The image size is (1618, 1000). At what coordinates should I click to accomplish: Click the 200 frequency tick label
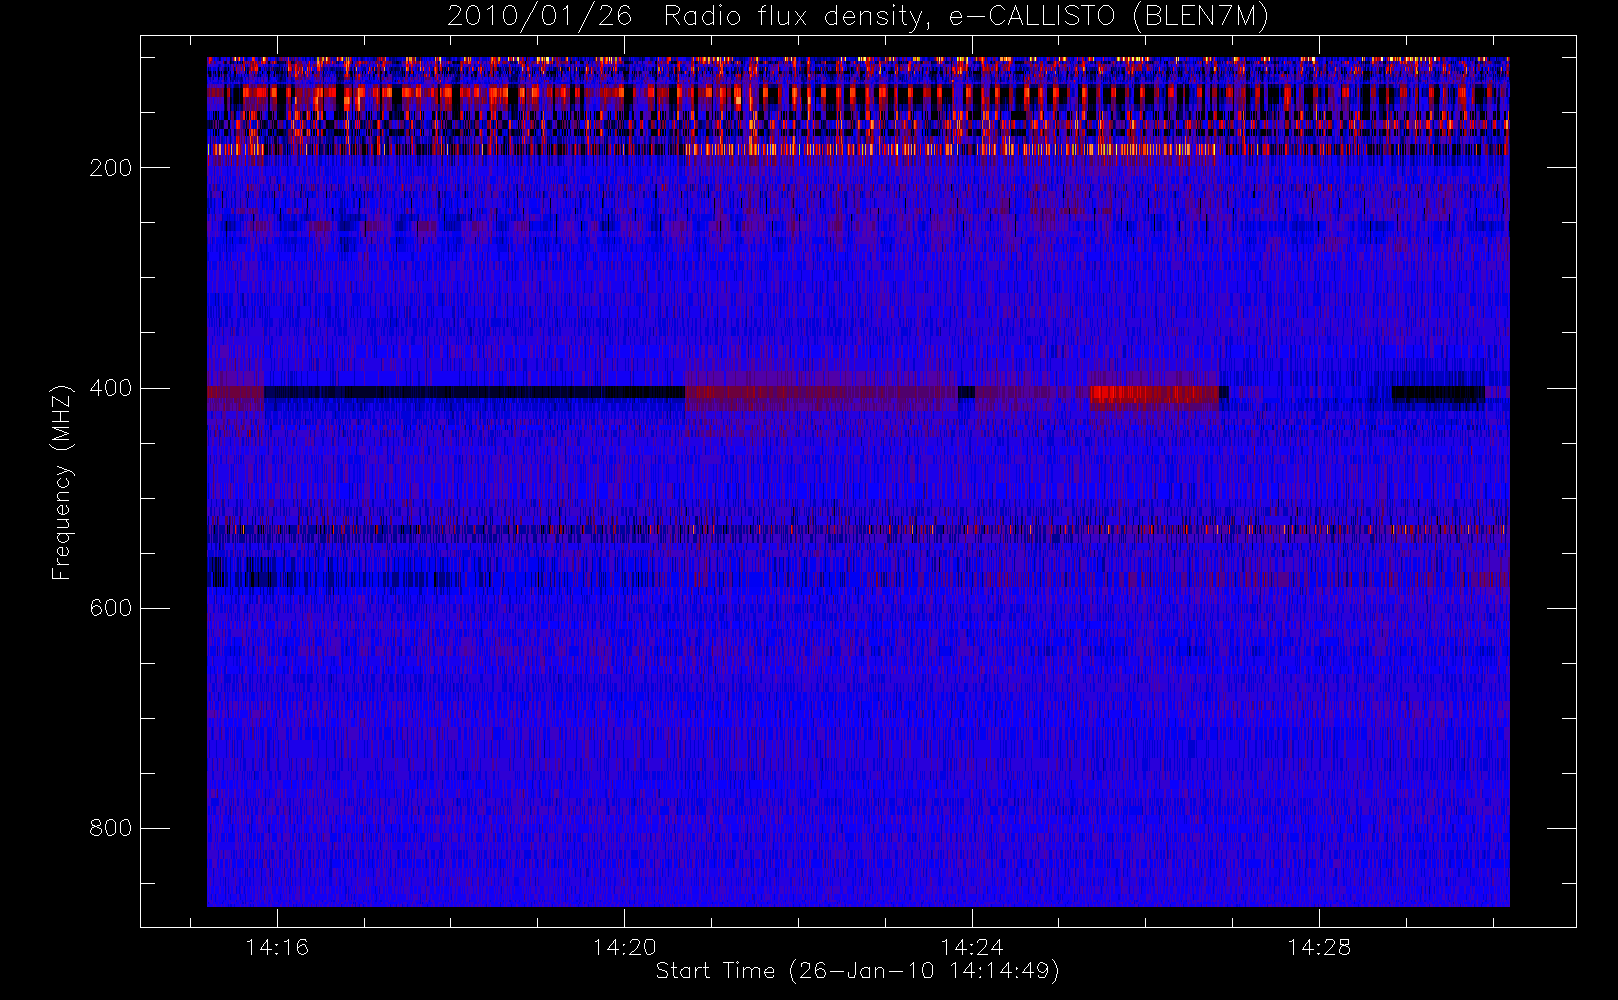(x=111, y=168)
